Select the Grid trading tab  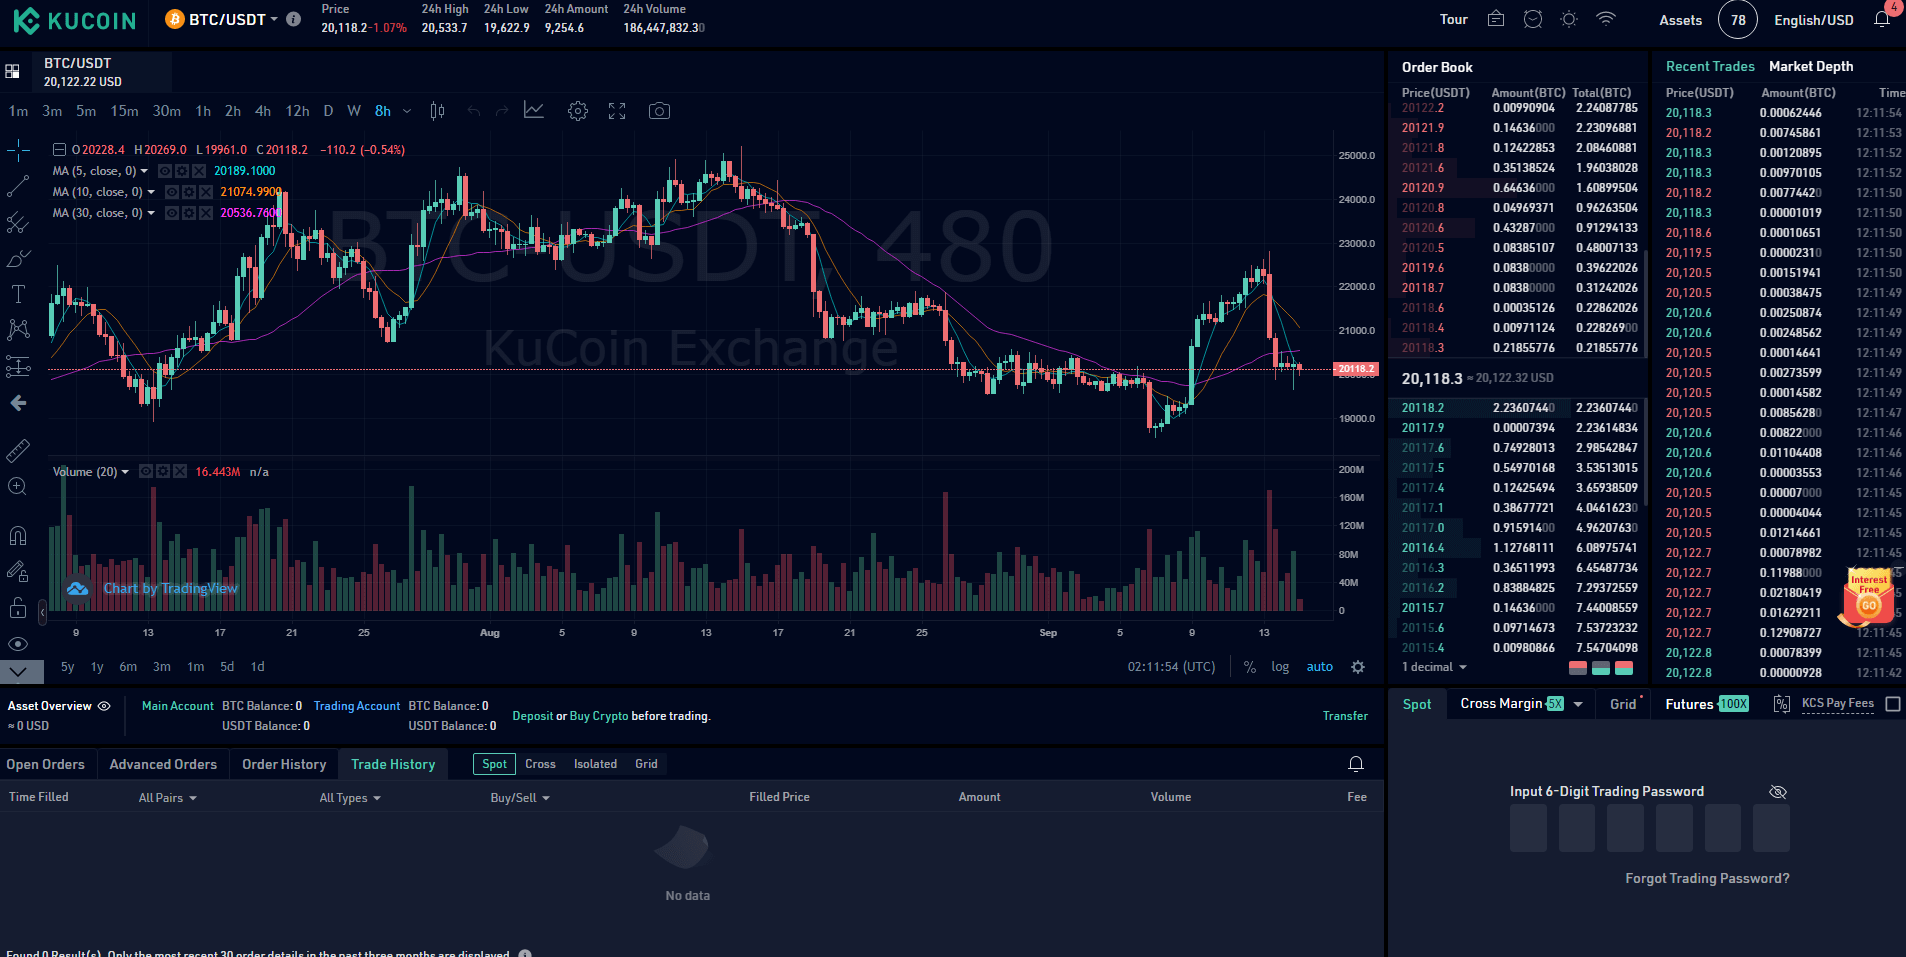[1623, 704]
